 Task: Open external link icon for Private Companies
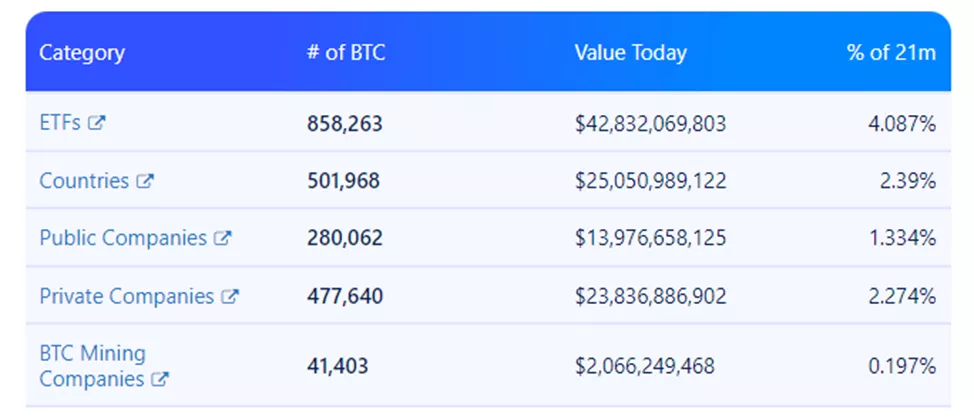(229, 297)
